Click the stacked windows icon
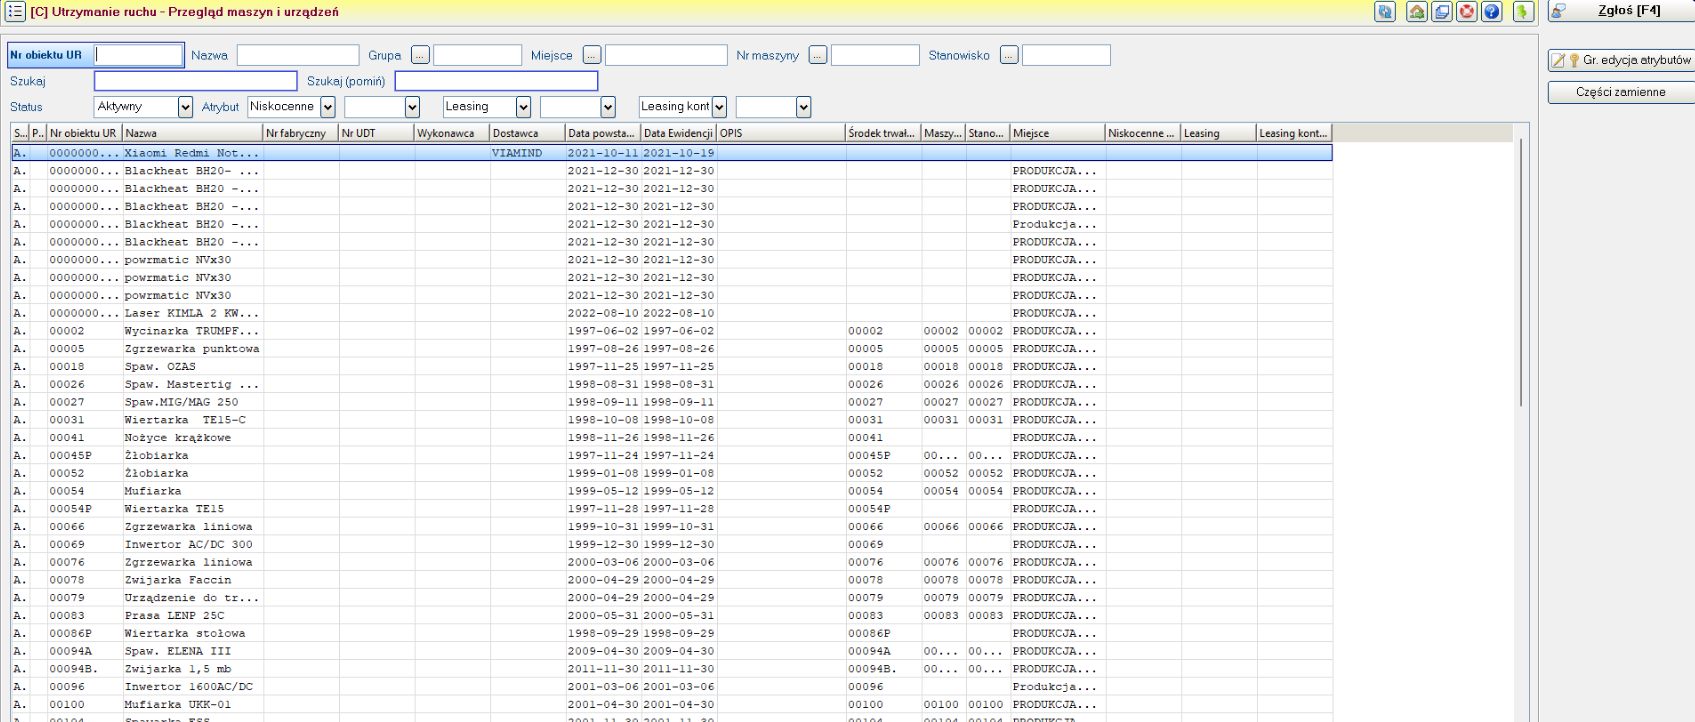 coord(1442,12)
